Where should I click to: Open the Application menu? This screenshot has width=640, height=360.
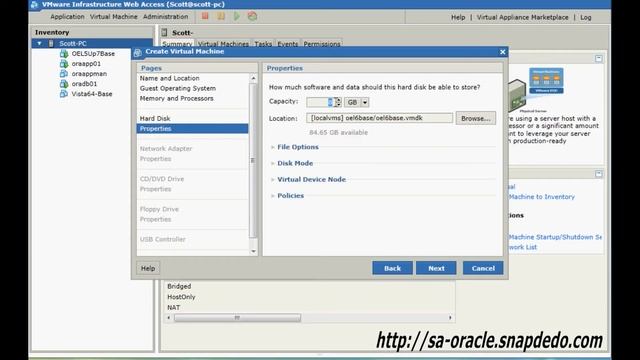[67, 17]
